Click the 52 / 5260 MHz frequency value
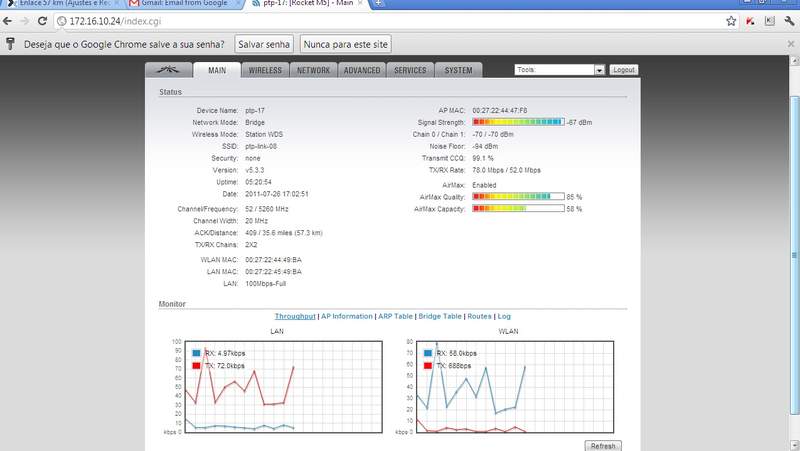This screenshot has width=800, height=451. coord(266,209)
